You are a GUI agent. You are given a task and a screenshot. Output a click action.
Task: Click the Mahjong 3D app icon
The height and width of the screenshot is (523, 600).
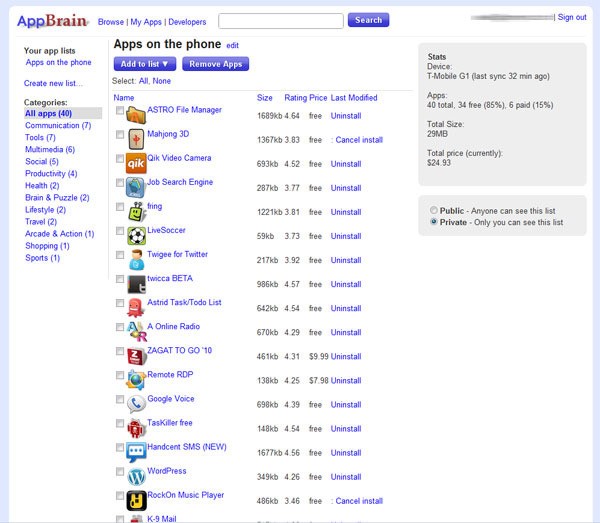[x=136, y=139]
